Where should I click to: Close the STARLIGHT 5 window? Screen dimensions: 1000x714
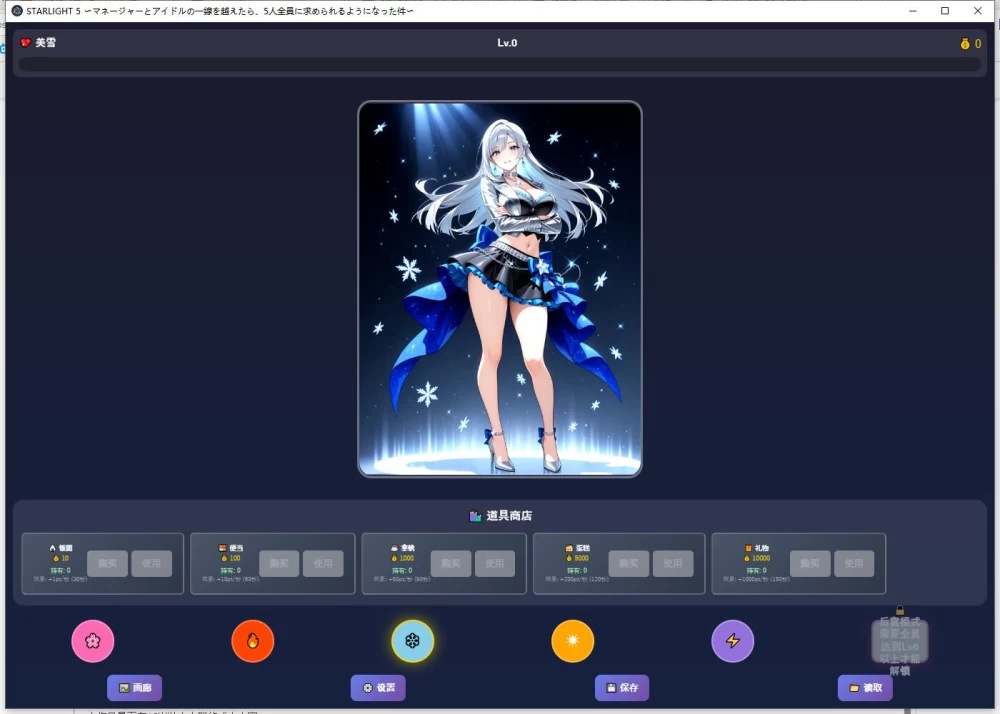pos(978,11)
